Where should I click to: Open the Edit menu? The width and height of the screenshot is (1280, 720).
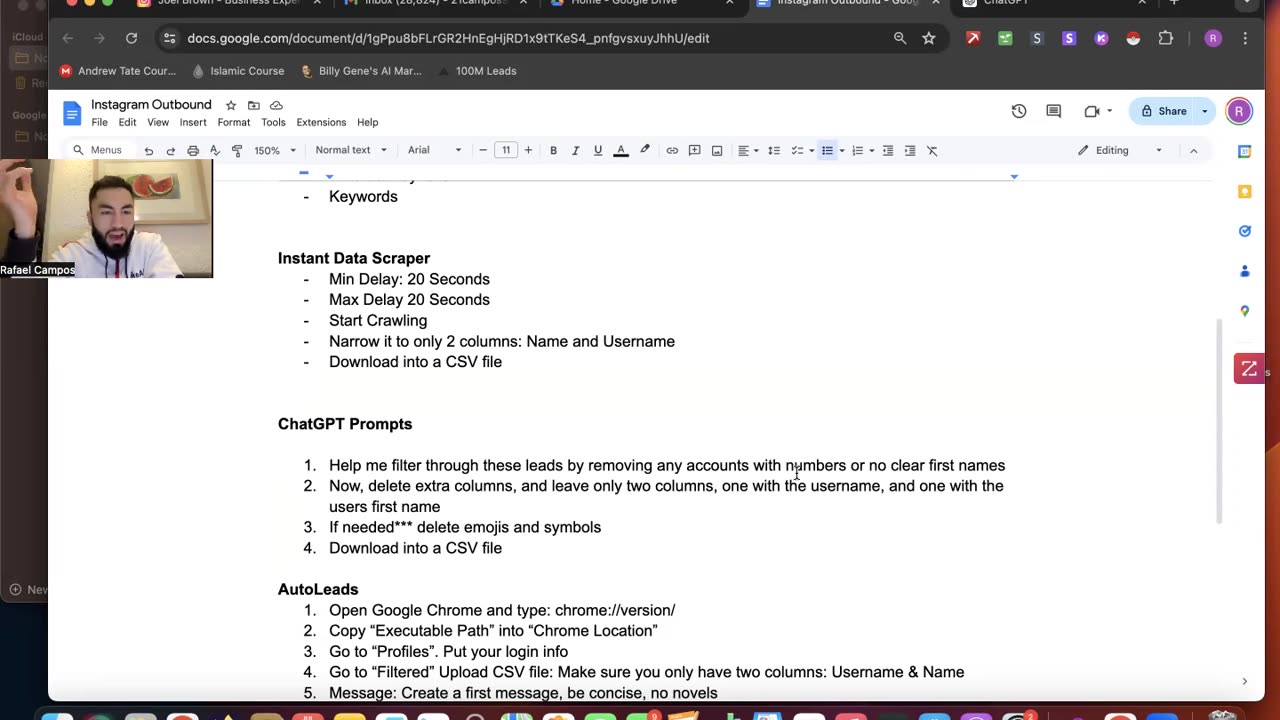coord(127,123)
